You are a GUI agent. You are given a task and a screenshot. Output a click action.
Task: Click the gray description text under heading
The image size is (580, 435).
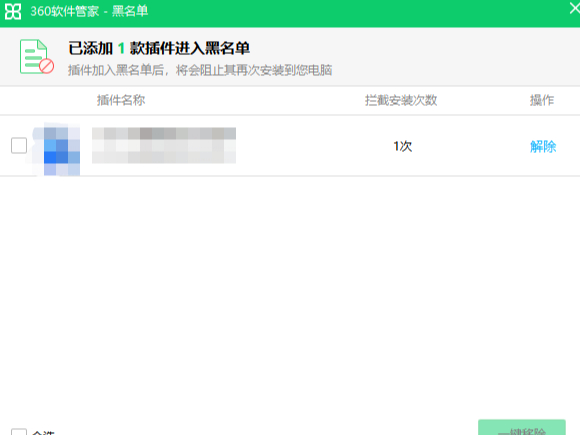pos(200,70)
